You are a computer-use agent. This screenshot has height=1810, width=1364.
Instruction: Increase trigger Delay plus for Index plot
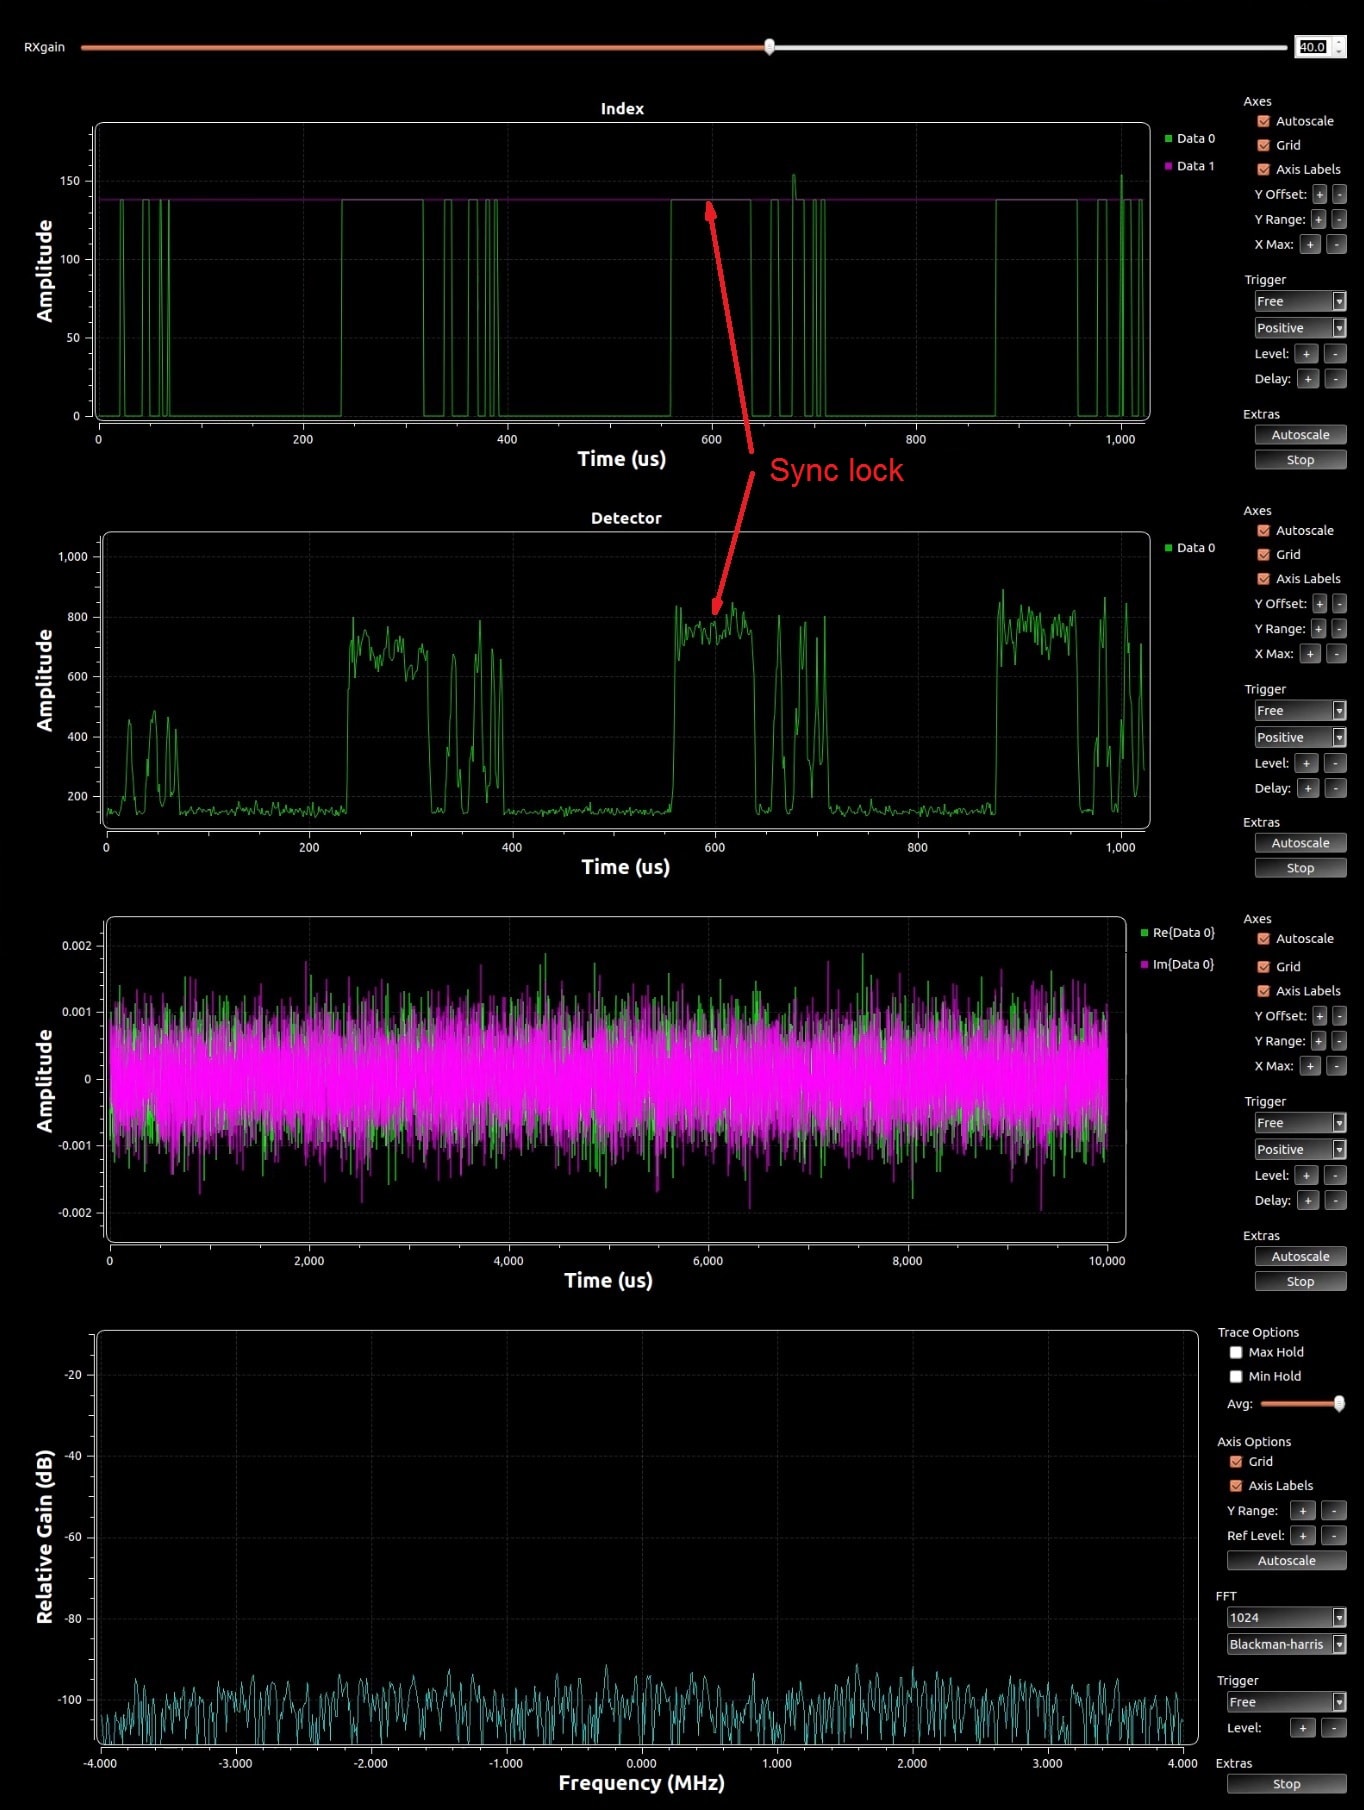point(1308,379)
